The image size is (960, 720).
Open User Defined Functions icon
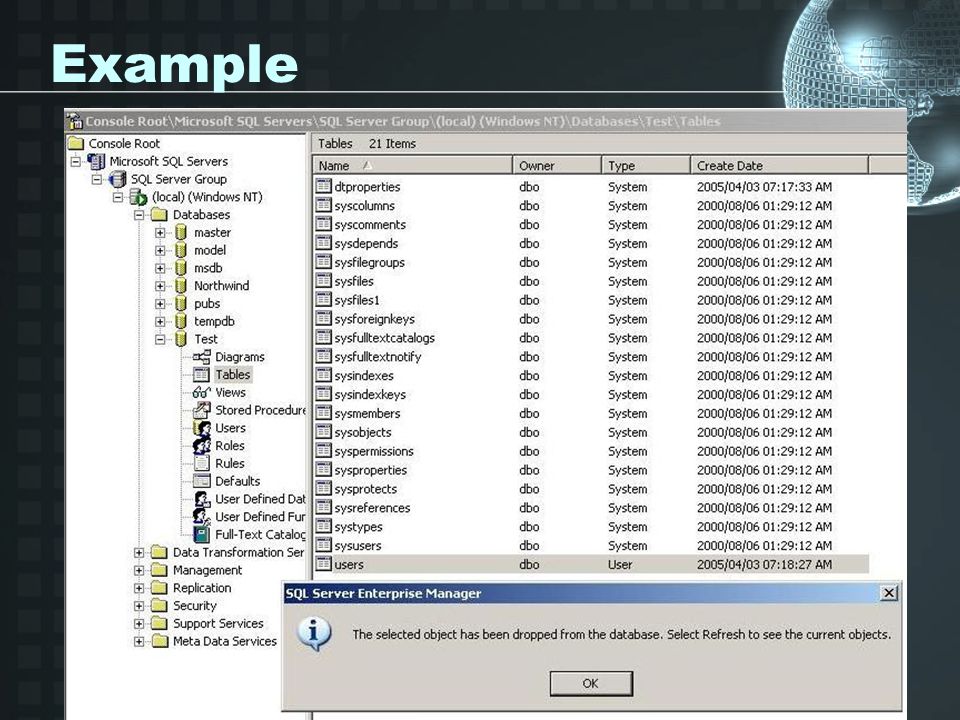tap(201, 517)
